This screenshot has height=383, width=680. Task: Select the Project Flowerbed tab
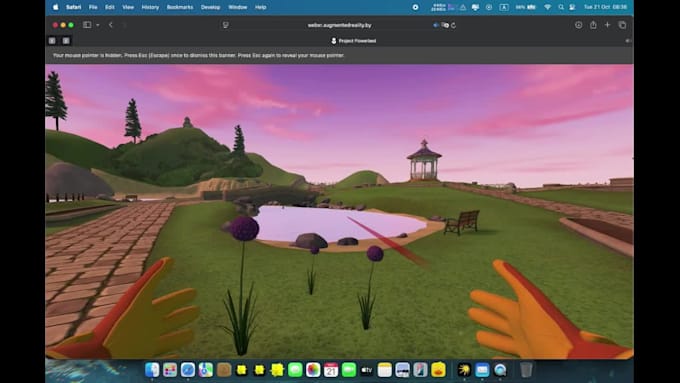pyautogui.click(x=353, y=41)
